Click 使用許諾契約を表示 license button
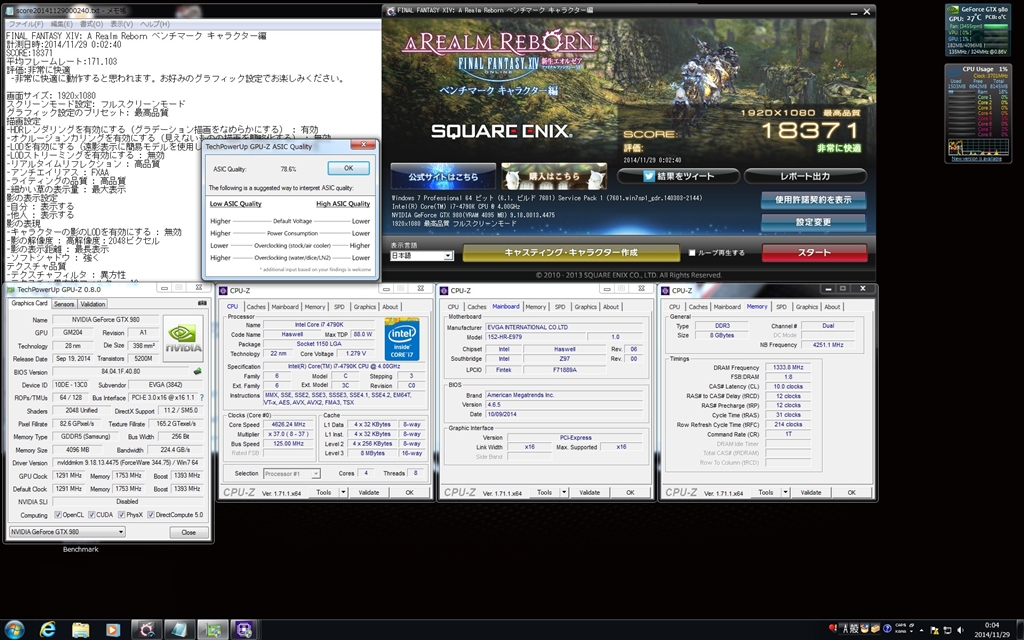Image resolution: width=1024 pixels, height=640 pixels. point(813,200)
